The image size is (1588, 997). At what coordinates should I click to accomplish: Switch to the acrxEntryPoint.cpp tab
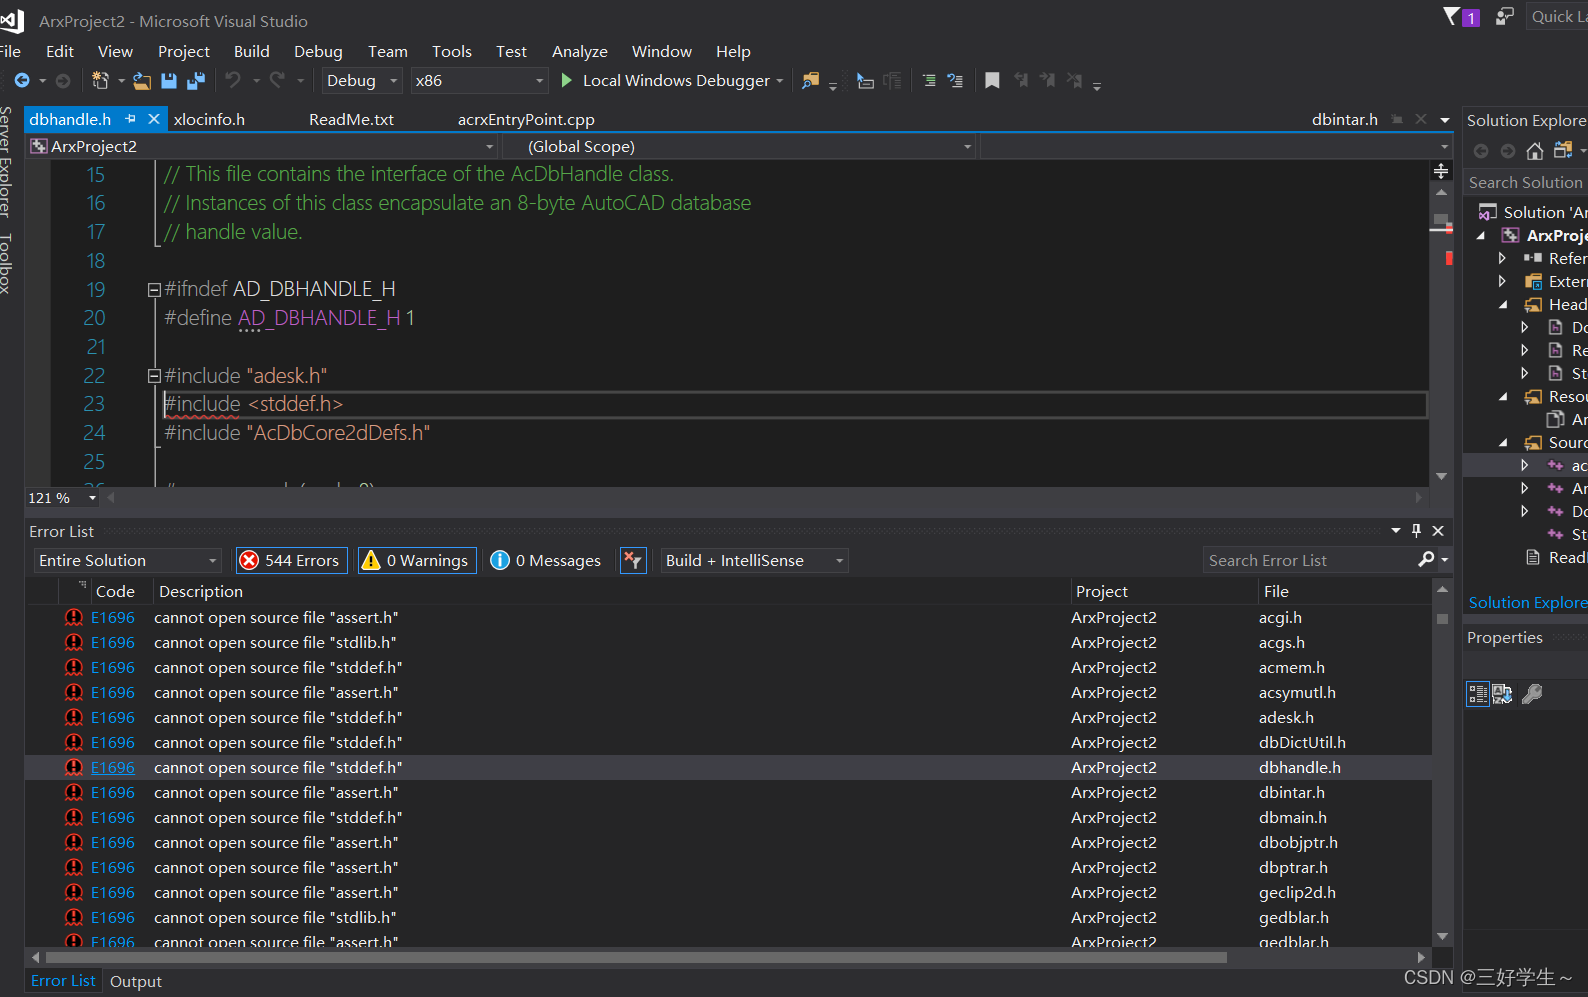[x=526, y=119]
